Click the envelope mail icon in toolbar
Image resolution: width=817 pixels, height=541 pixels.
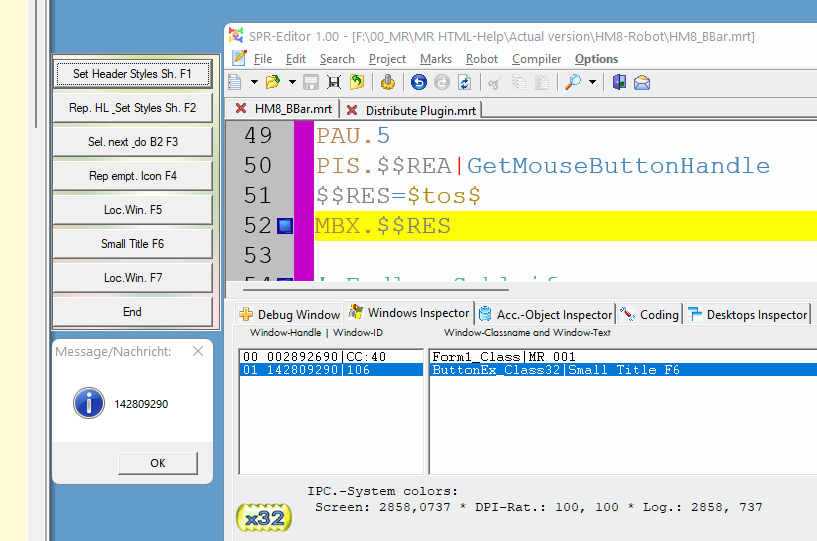click(x=642, y=82)
